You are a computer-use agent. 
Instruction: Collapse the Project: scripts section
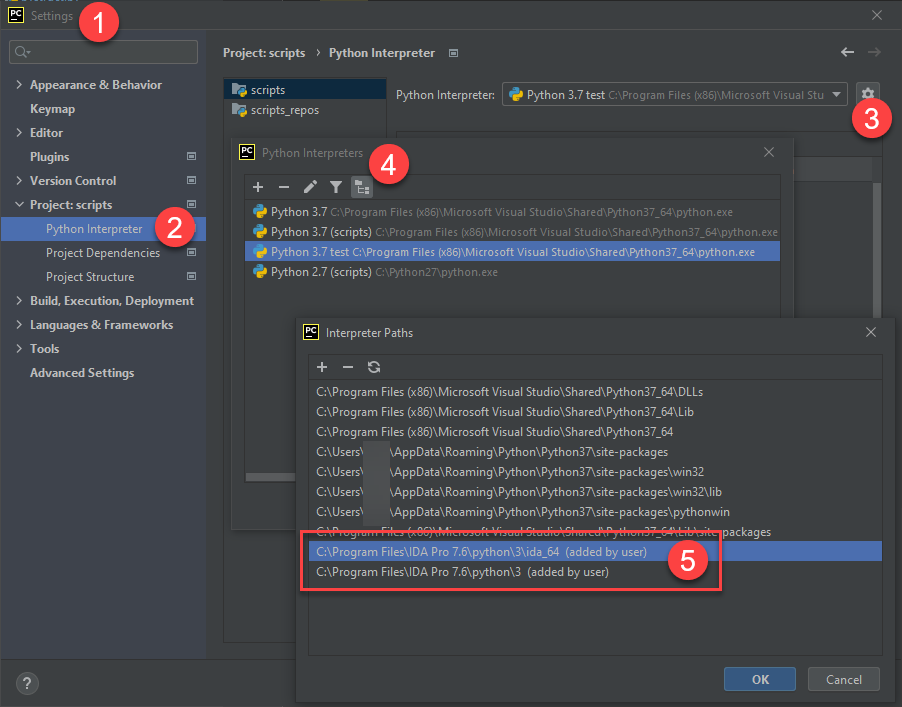click(x=19, y=205)
